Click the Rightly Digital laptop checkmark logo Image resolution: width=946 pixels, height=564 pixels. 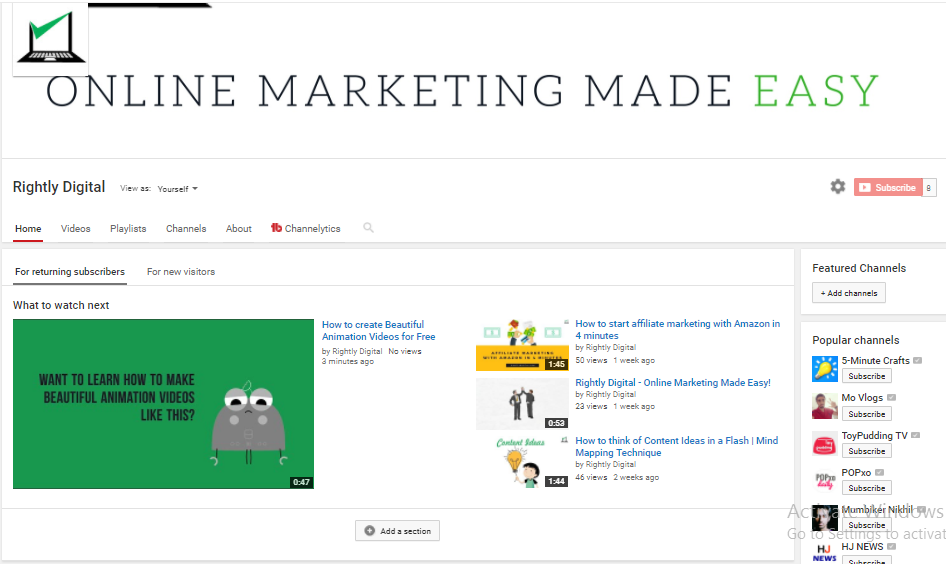coord(51,39)
